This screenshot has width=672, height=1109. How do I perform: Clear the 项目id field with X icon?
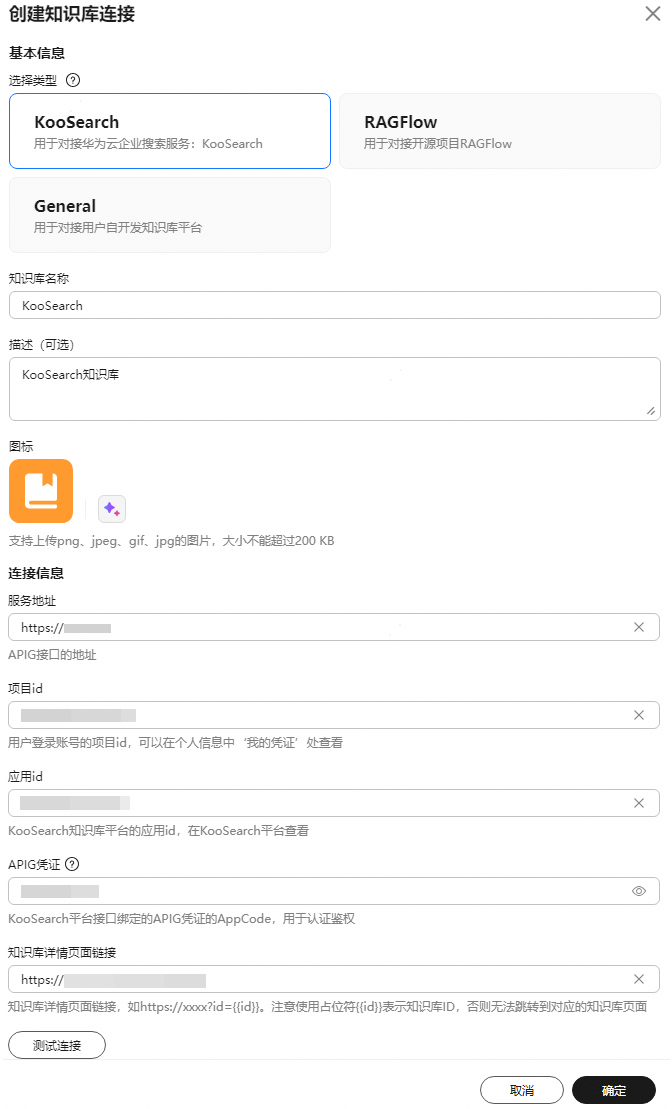[639, 715]
